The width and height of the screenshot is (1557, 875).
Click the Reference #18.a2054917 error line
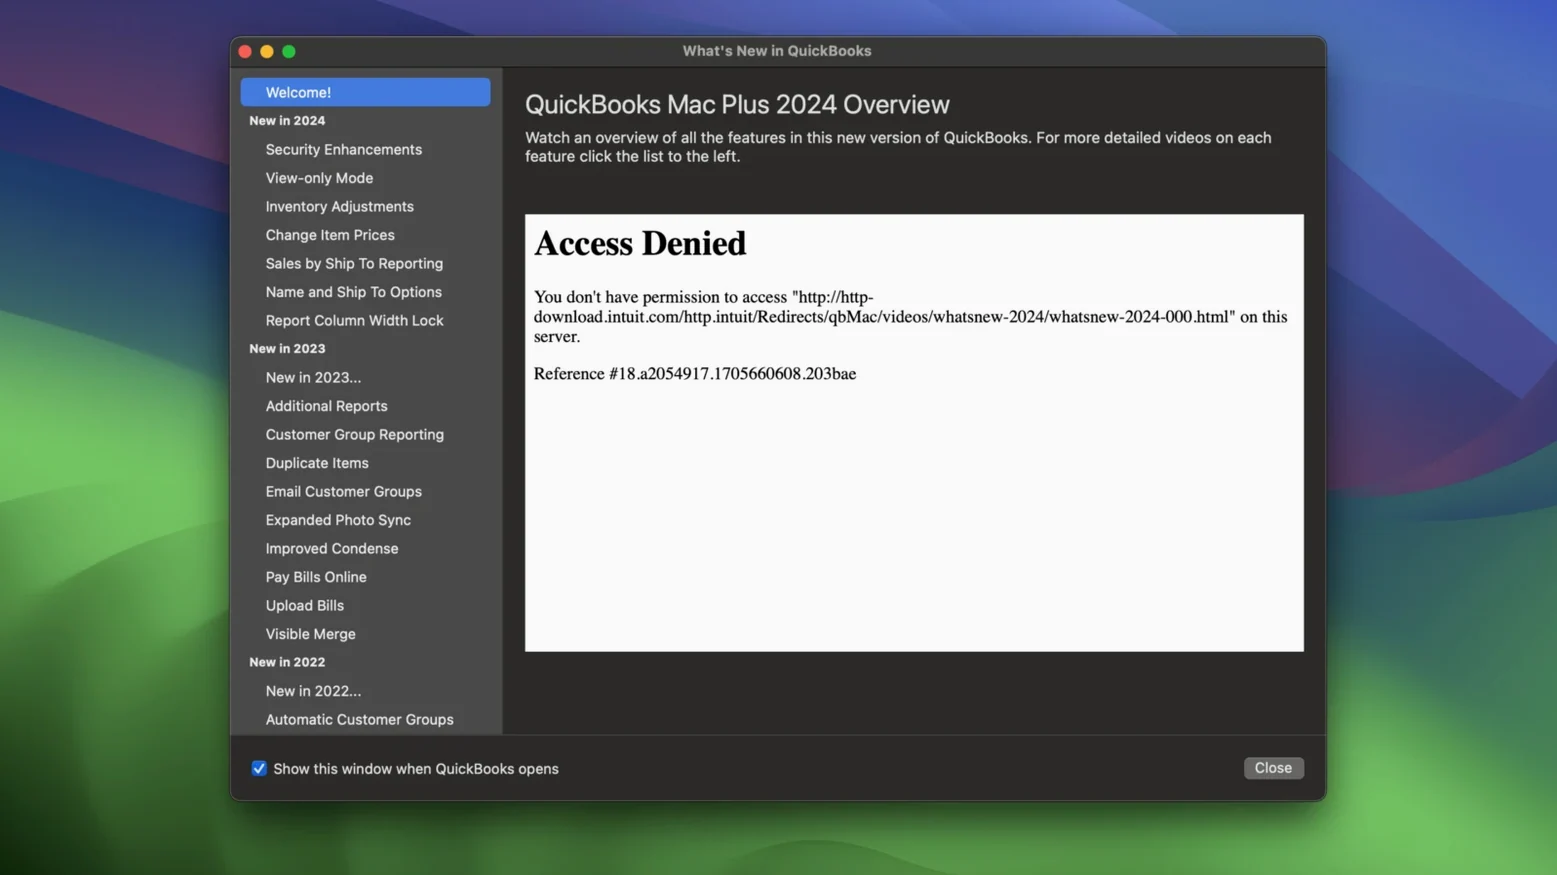click(x=695, y=373)
